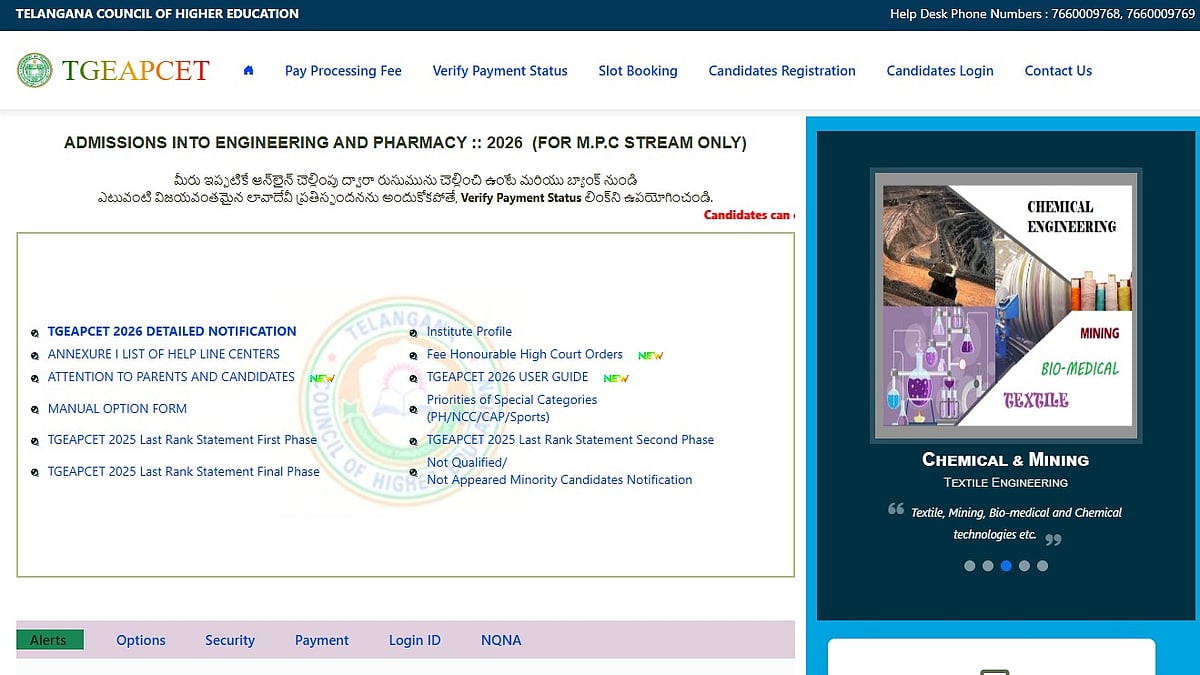
Task: Open Verify Payment Status menu item
Action: [x=500, y=71]
